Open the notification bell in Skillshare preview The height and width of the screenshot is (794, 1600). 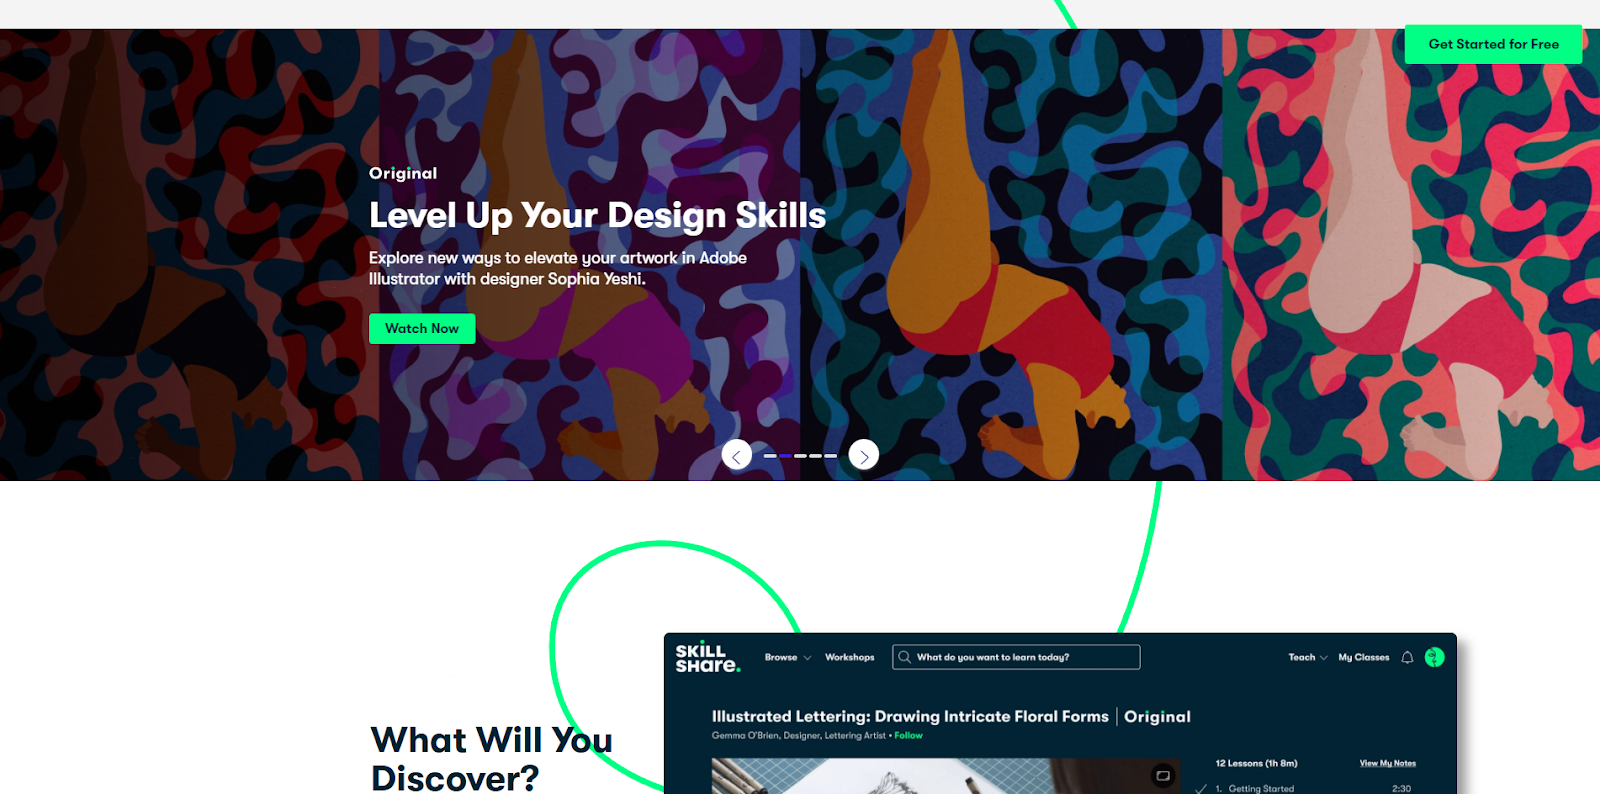tap(1407, 657)
